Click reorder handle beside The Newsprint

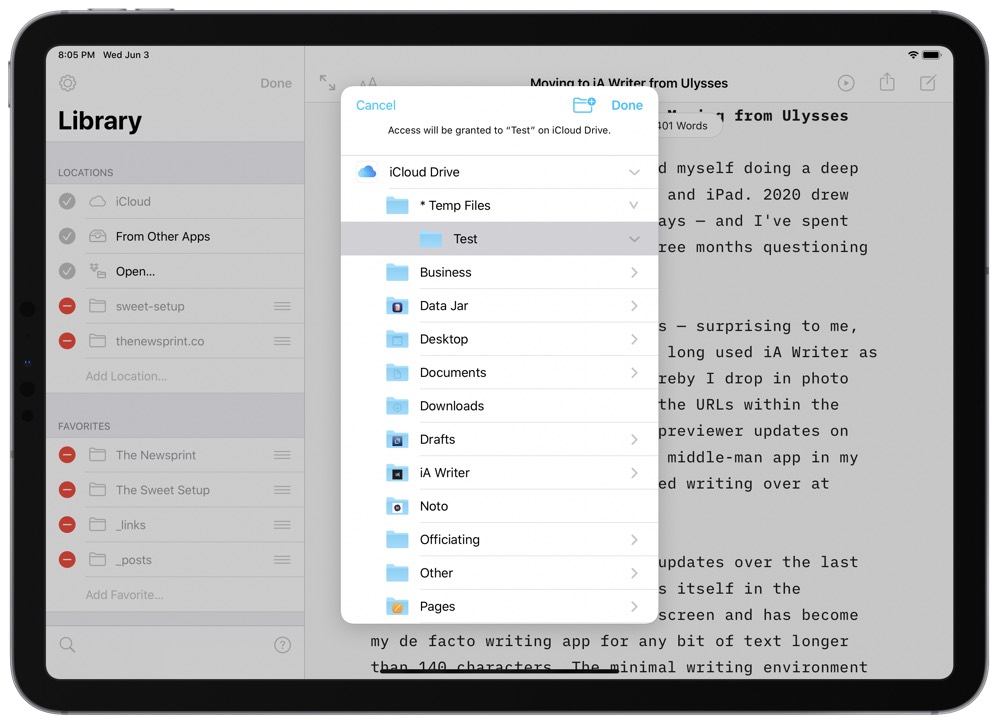point(283,455)
